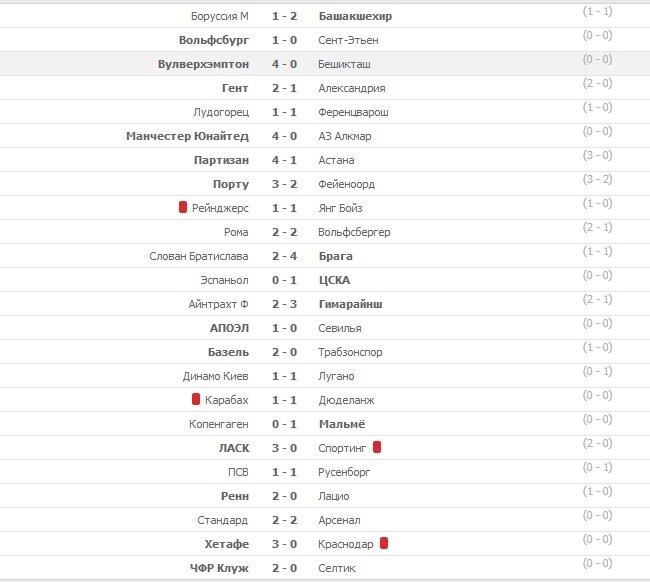Open the Манчестер Юнайтед team link
Image resolution: width=650 pixels, height=582 pixels.
(x=187, y=136)
